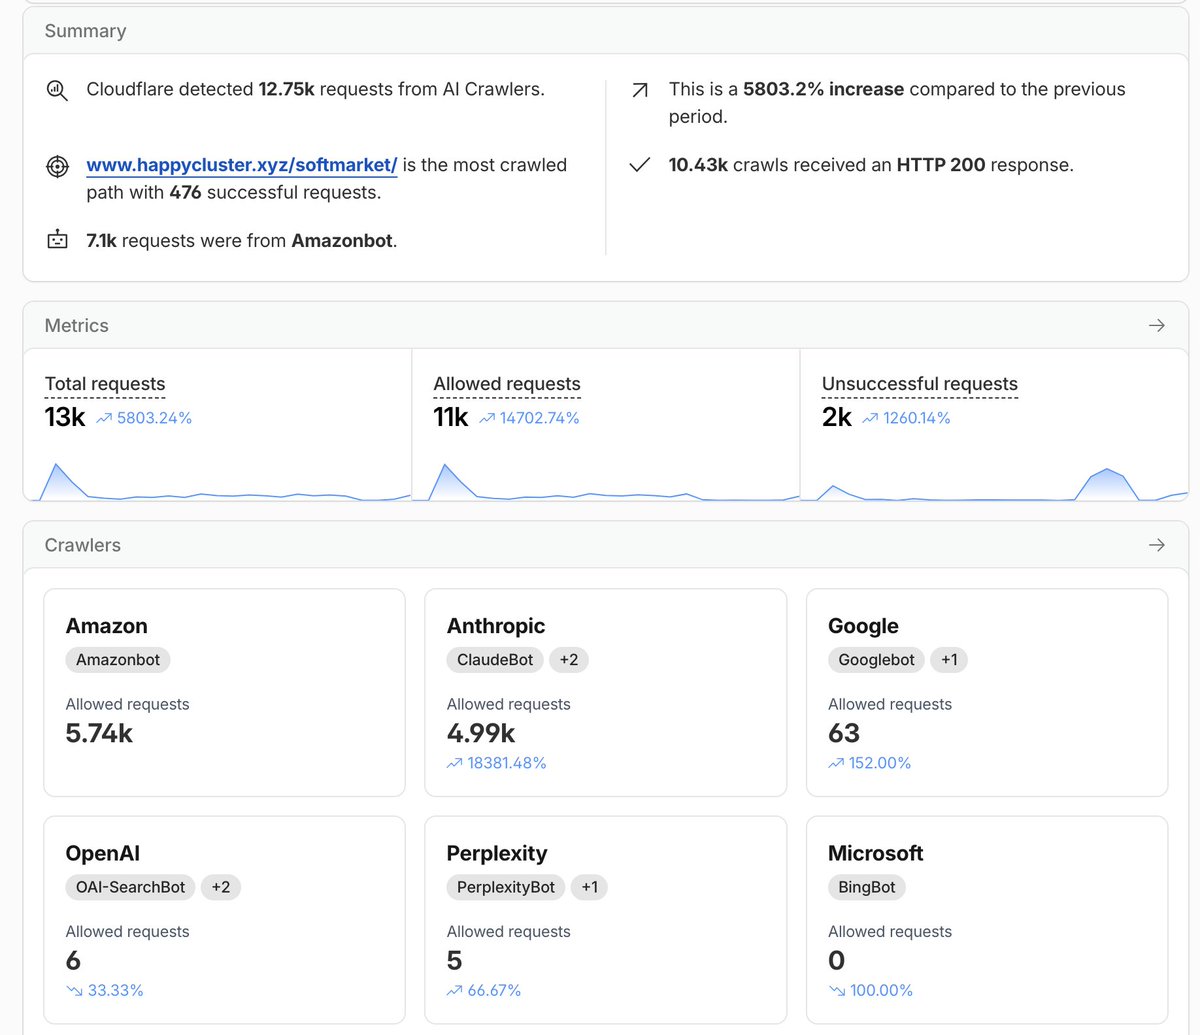Click the 5.74k allowed requests value
The height and width of the screenshot is (1035, 1200).
[x=100, y=733]
